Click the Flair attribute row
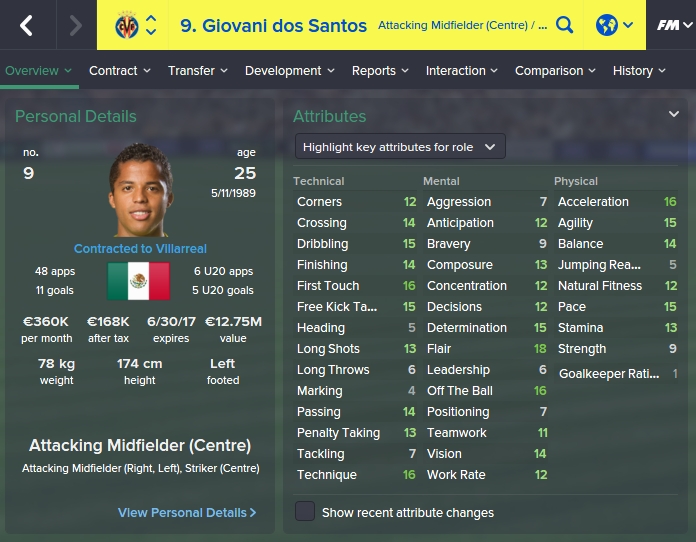 (x=486, y=349)
